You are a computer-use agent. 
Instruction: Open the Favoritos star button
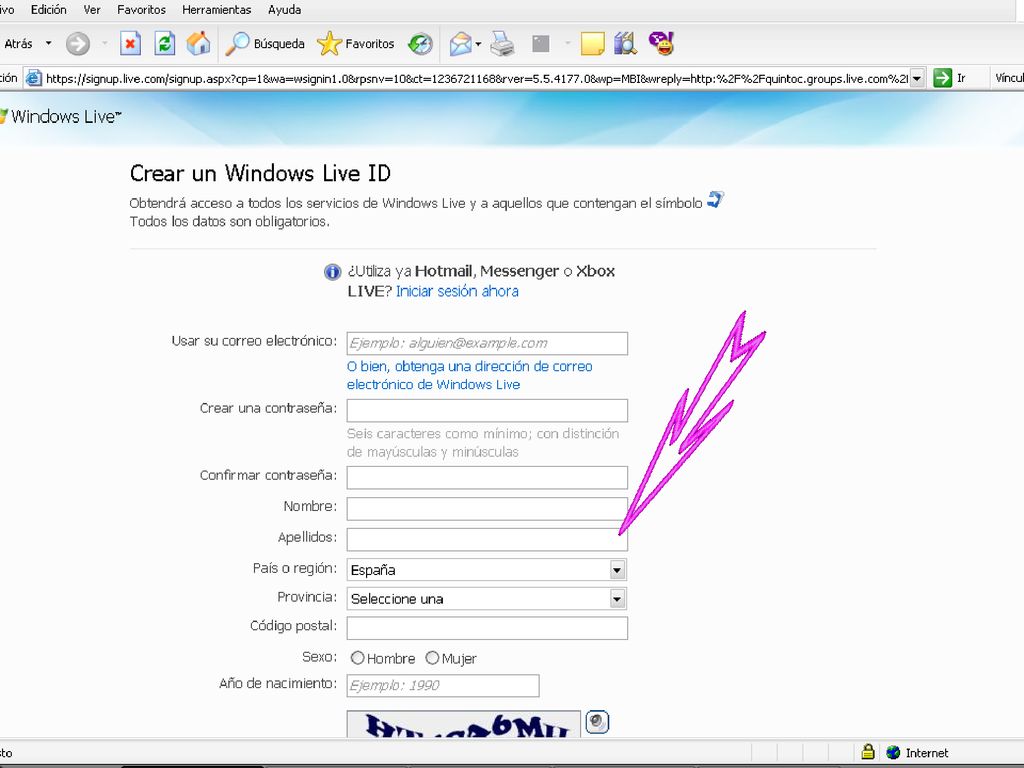(x=356, y=44)
